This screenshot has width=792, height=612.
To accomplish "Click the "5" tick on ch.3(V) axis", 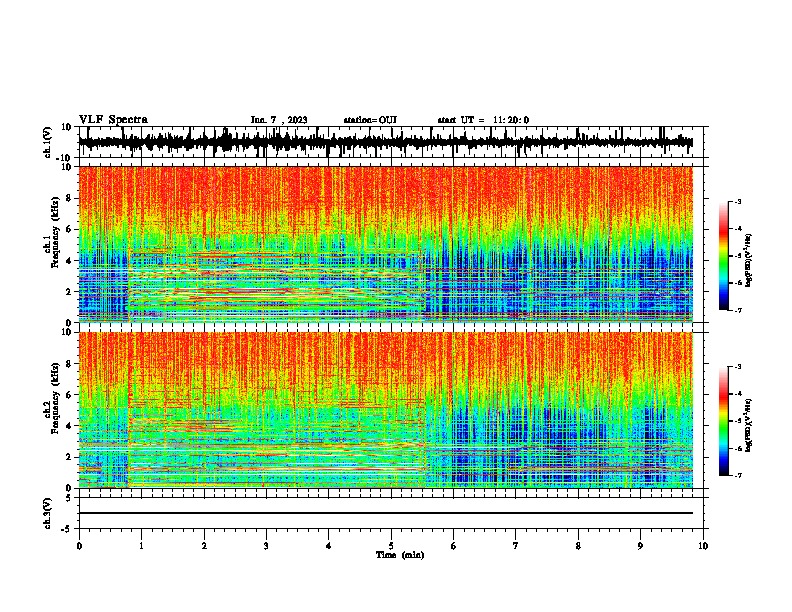I will [x=69, y=497].
